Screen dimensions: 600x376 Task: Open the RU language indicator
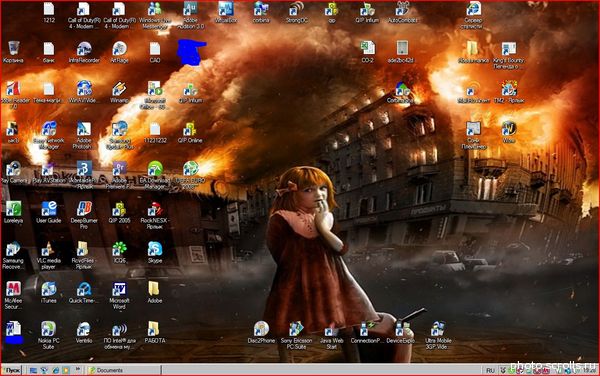point(490,370)
